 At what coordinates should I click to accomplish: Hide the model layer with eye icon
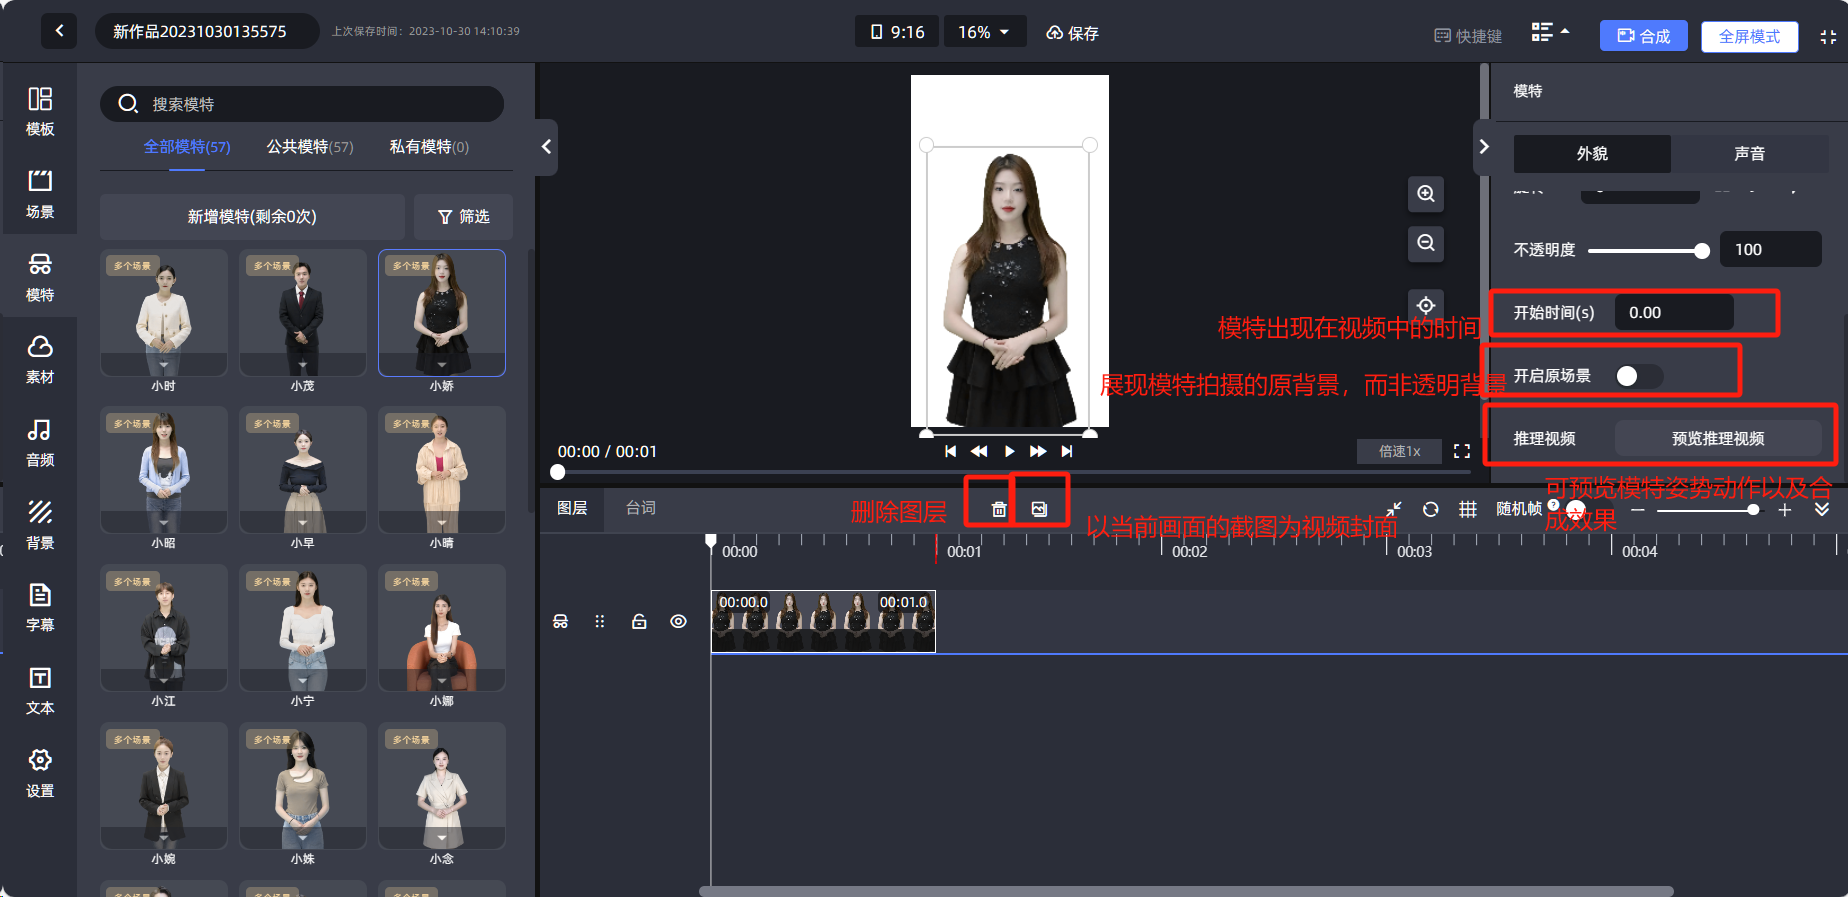(678, 621)
